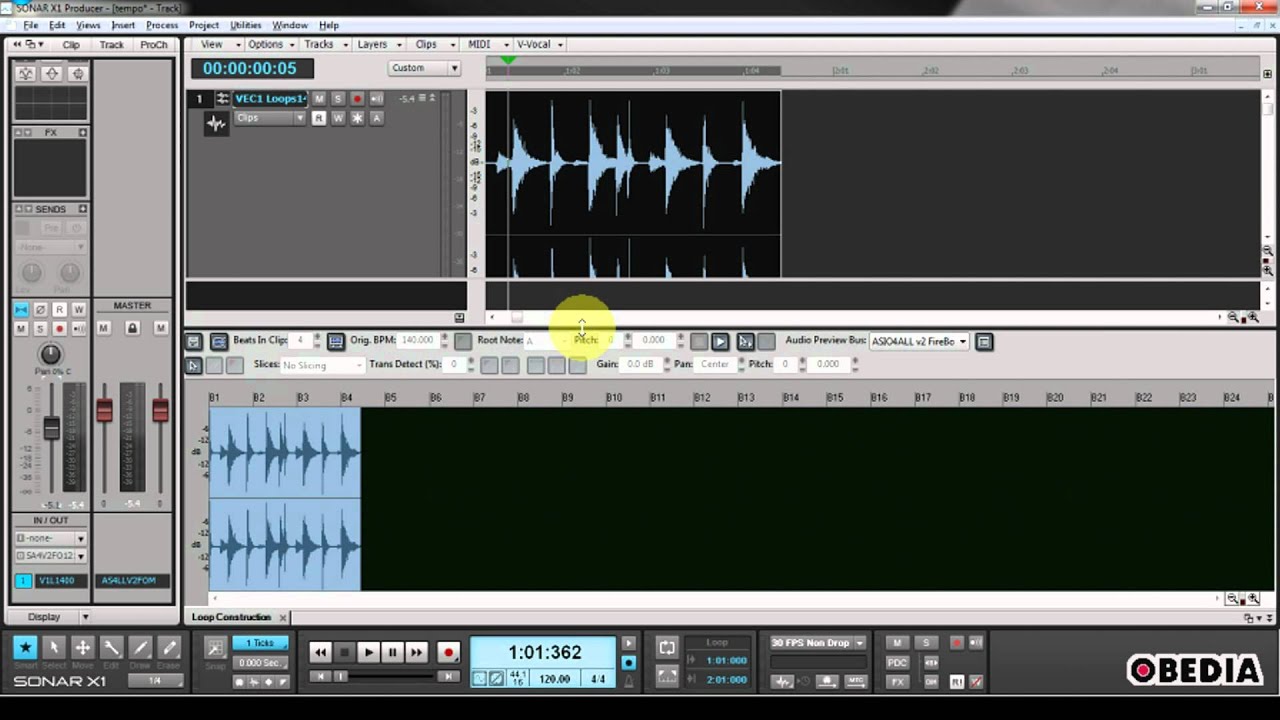Select the Move tool
Viewport: 1280px width, 720px height.
[x=83, y=647]
